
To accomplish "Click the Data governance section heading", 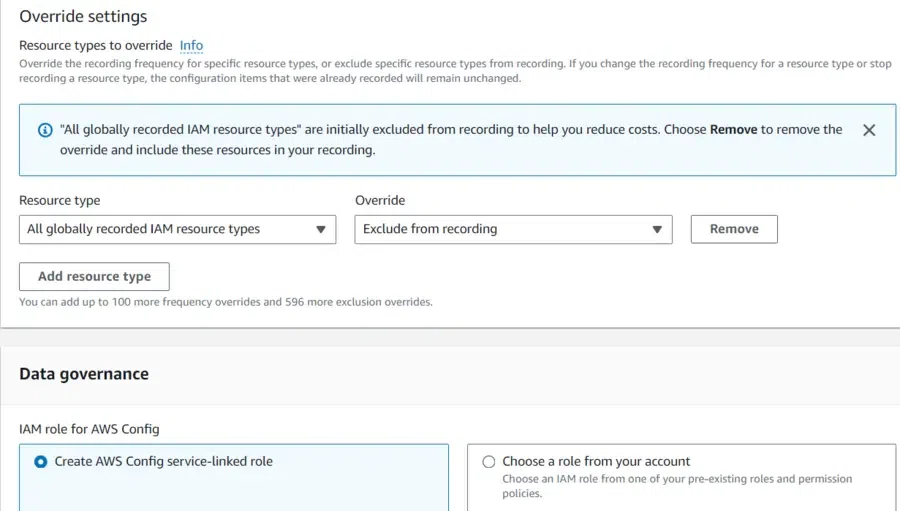I will [84, 374].
